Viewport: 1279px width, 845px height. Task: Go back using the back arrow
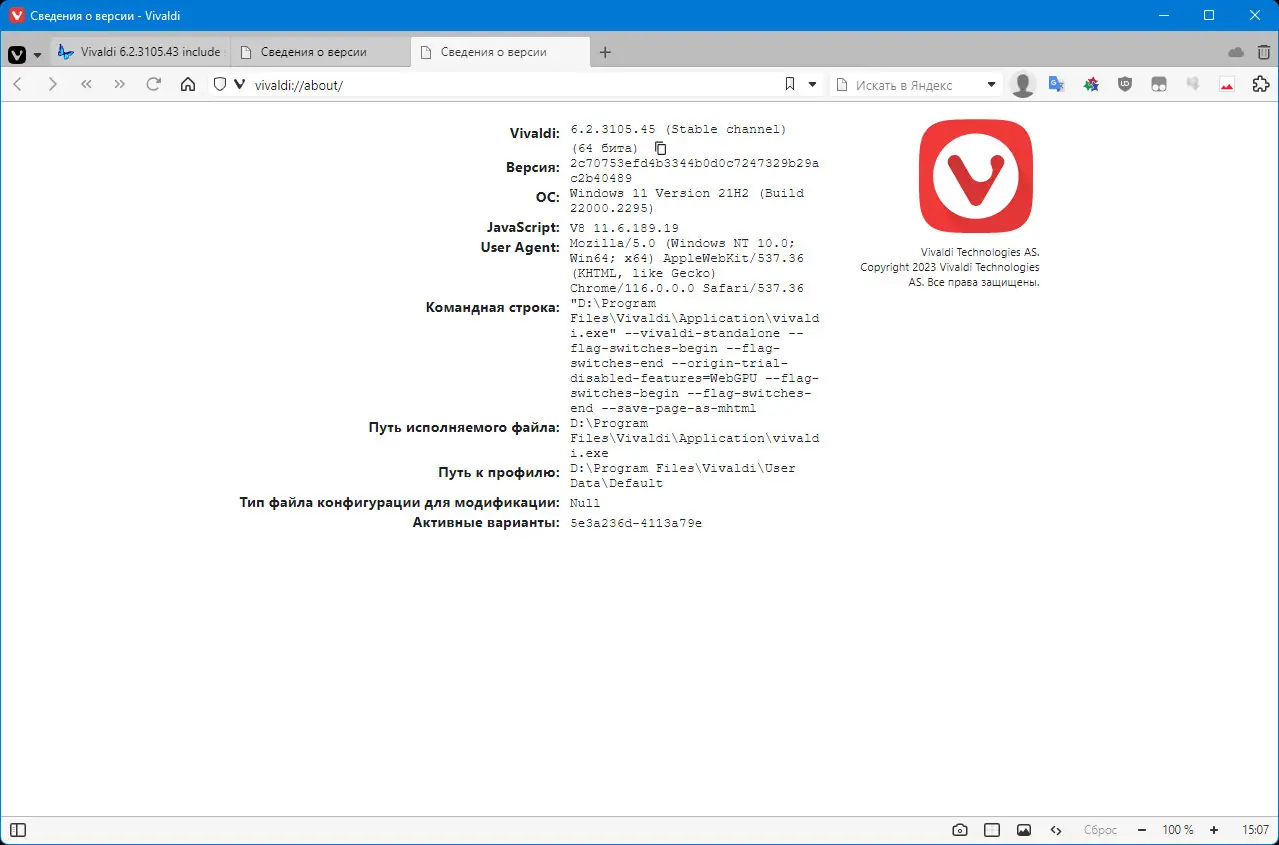(18, 85)
